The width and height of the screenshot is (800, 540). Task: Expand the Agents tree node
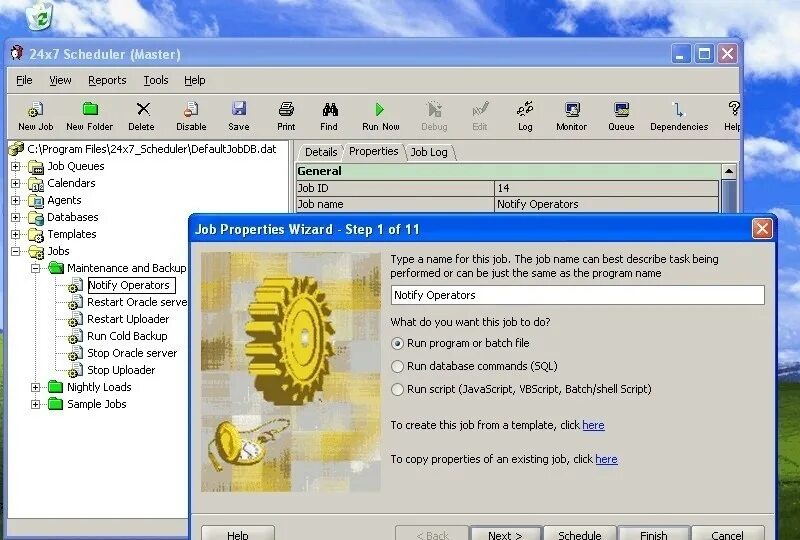point(16,201)
